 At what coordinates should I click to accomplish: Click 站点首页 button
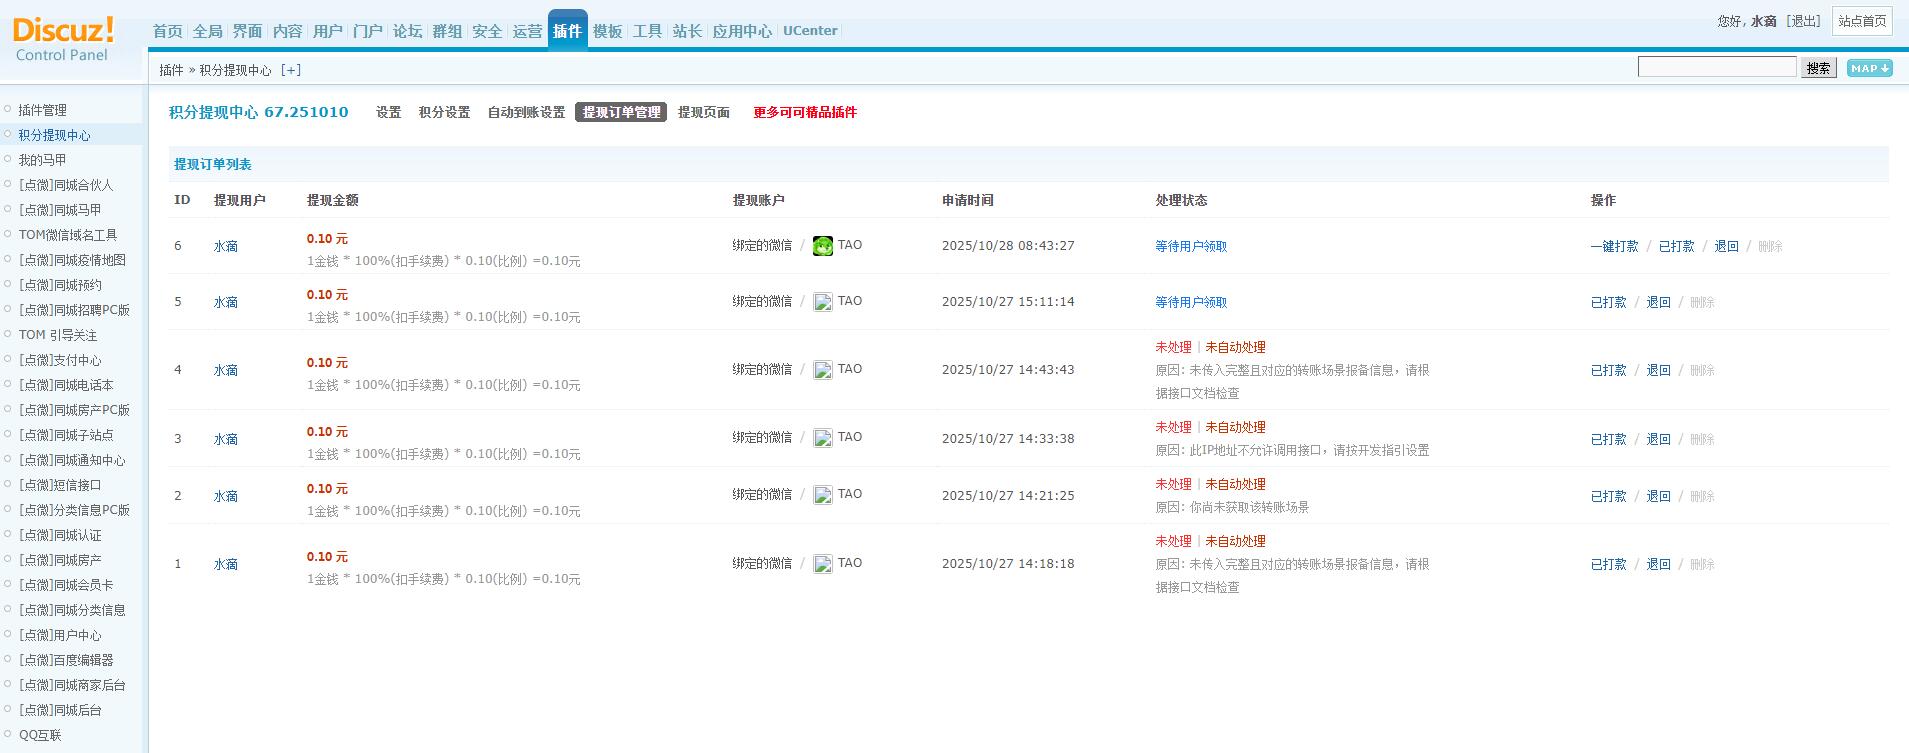(1861, 21)
